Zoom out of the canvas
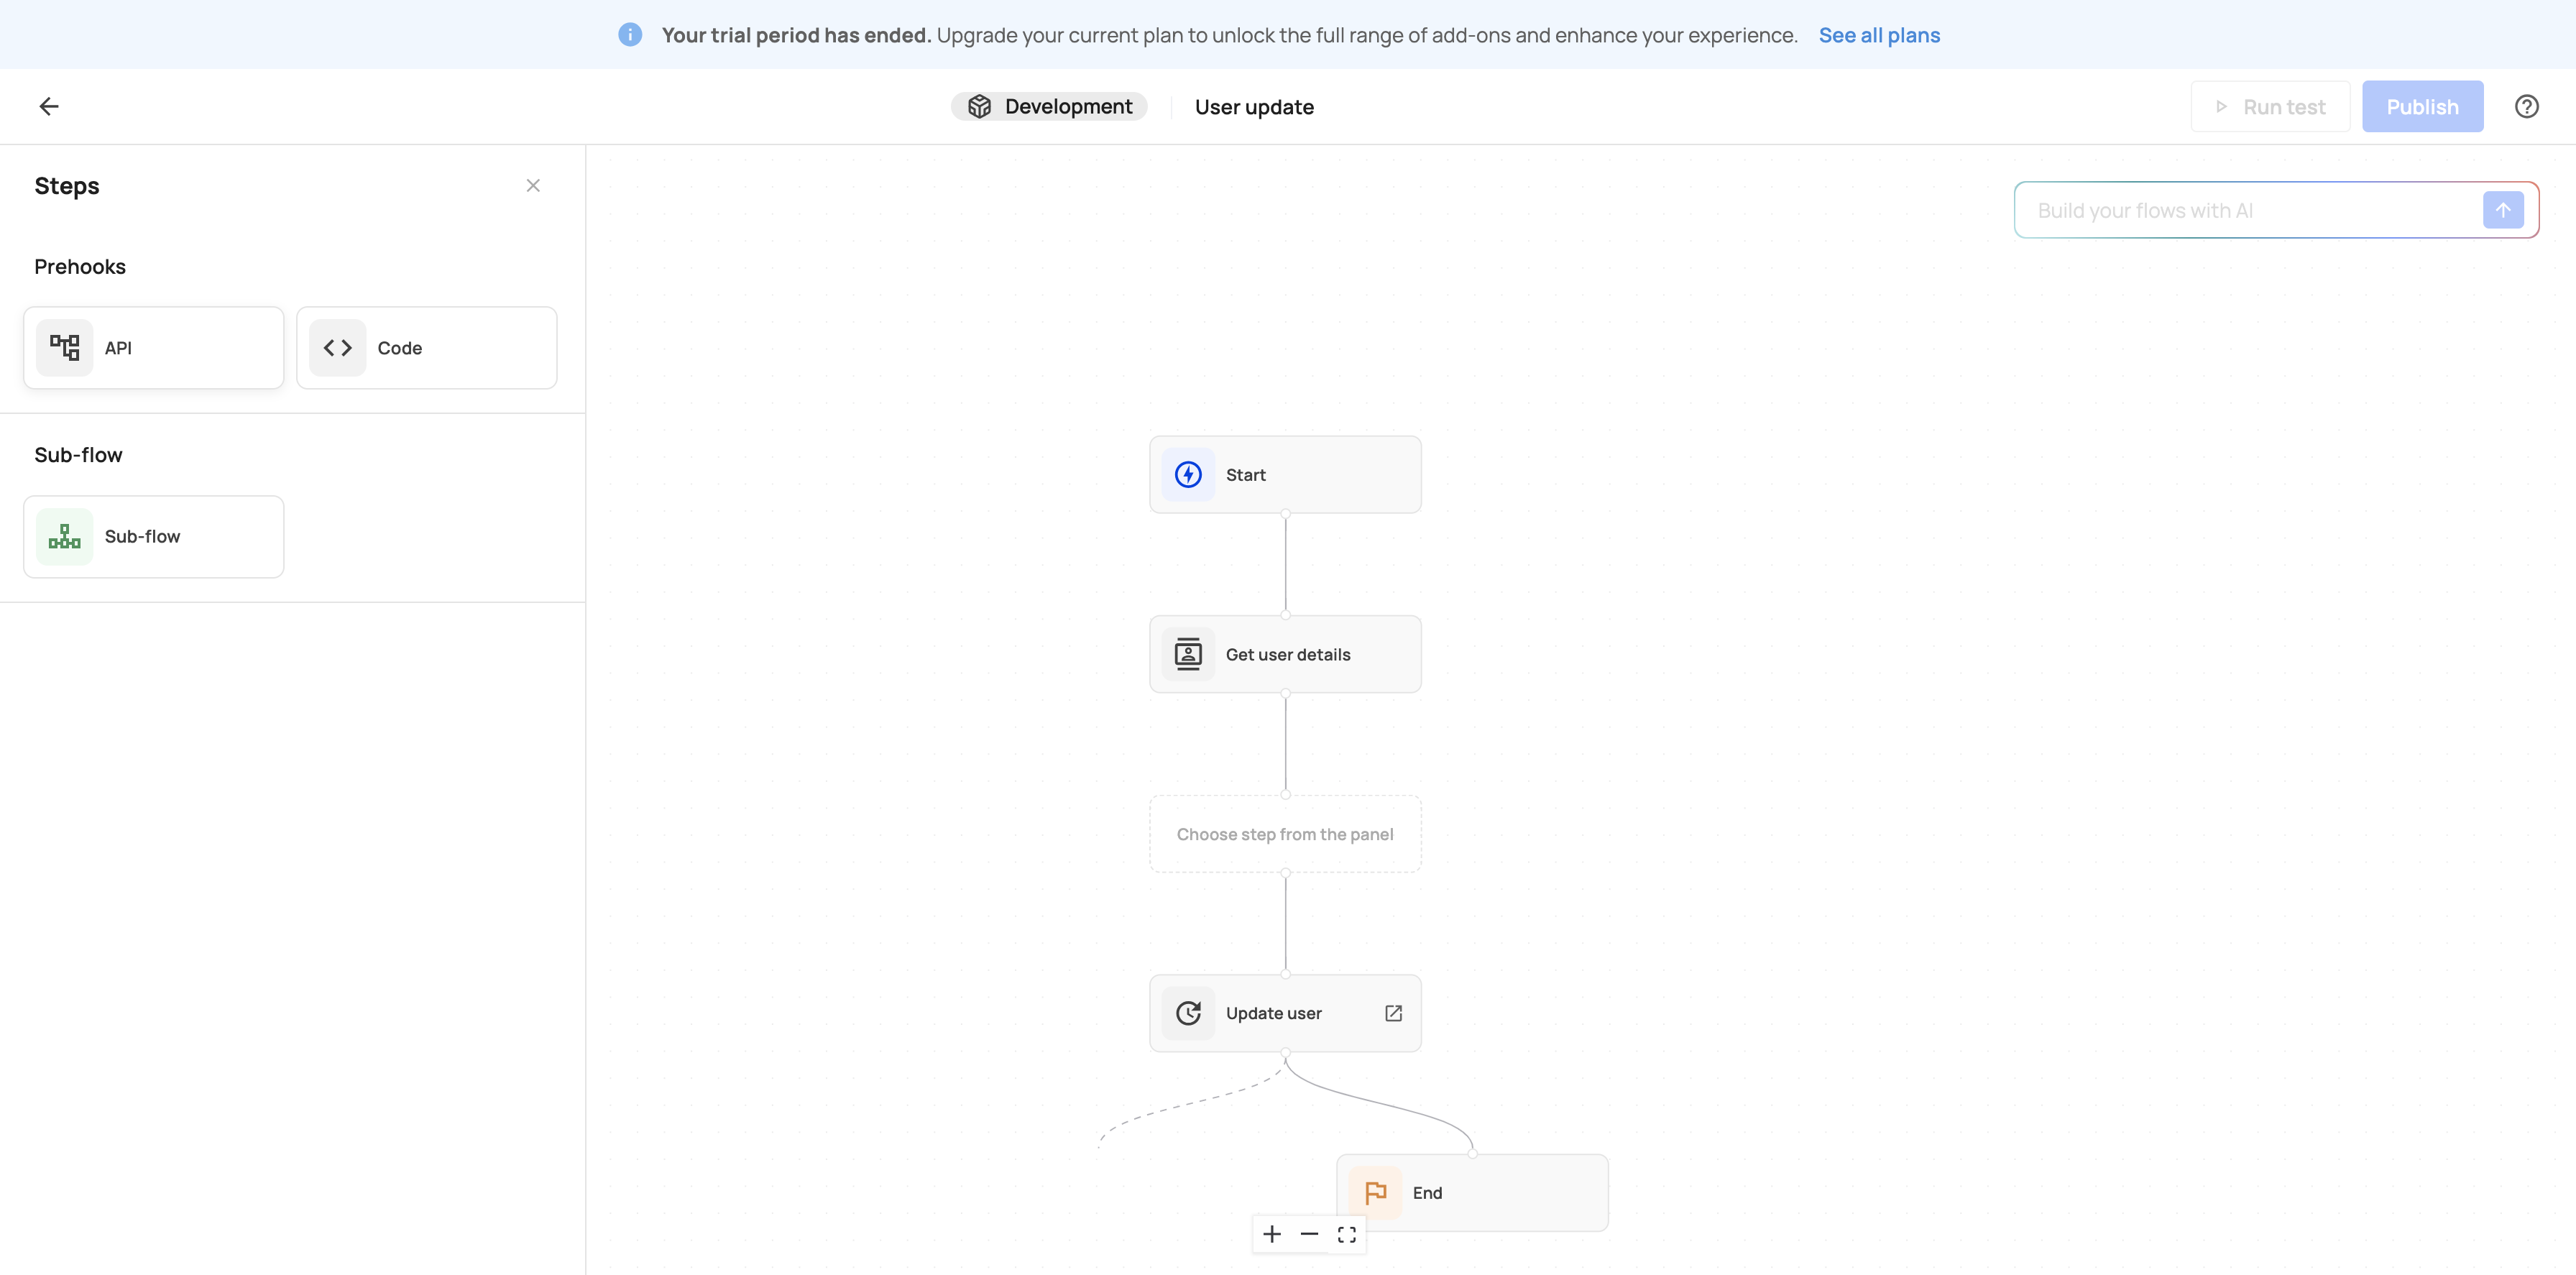This screenshot has width=2576, height=1275. (x=1309, y=1234)
